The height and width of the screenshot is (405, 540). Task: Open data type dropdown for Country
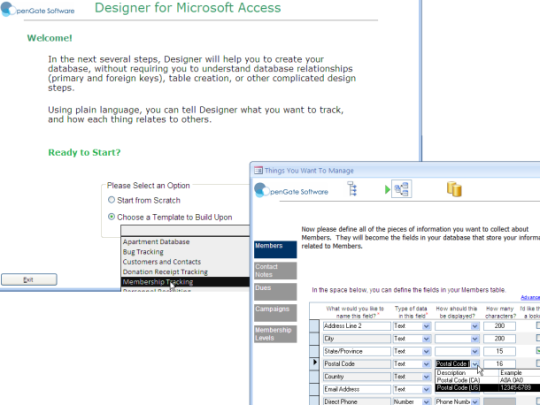click(426, 377)
